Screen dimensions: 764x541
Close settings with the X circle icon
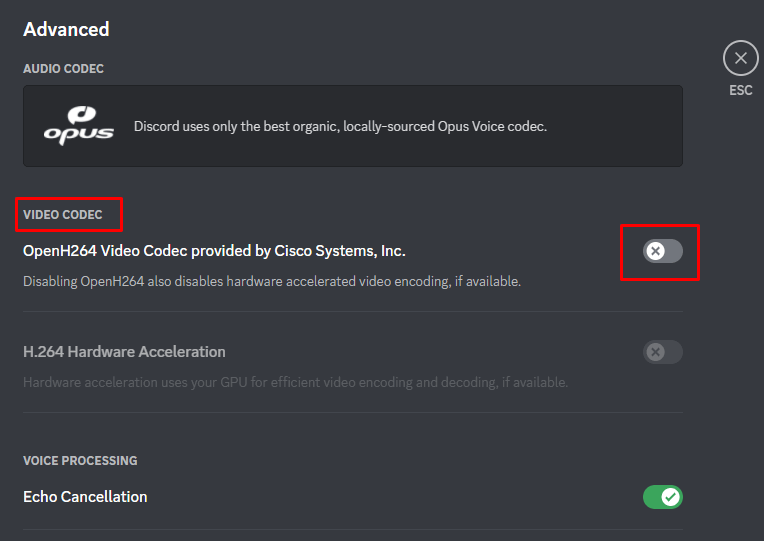click(x=740, y=59)
